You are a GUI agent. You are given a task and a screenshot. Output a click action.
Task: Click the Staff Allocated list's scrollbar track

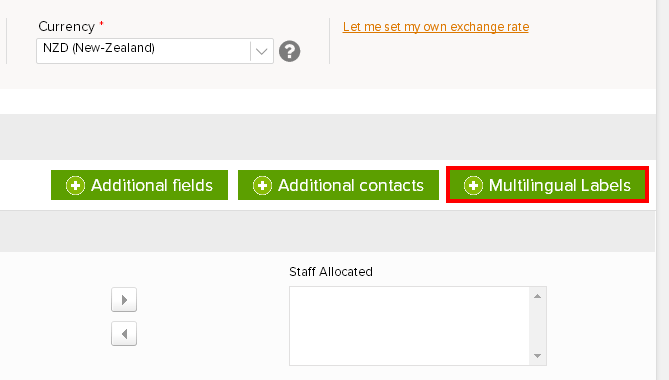tap(538, 326)
